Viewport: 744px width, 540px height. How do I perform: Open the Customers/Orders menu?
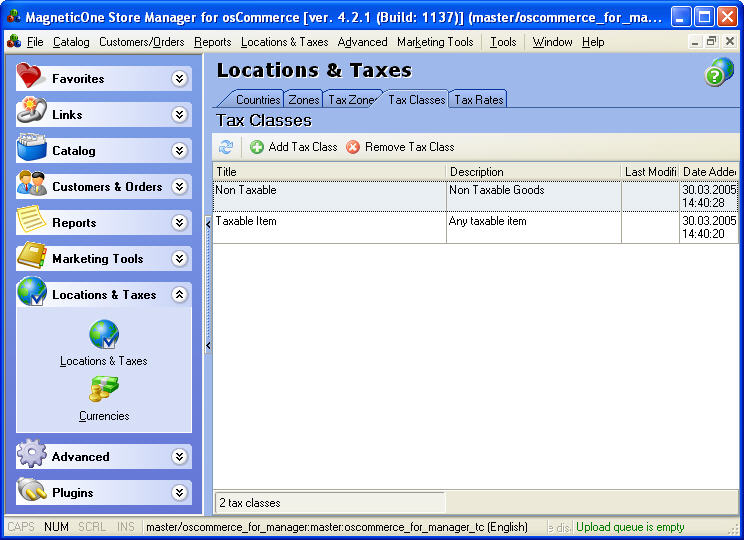pos(141,42)
